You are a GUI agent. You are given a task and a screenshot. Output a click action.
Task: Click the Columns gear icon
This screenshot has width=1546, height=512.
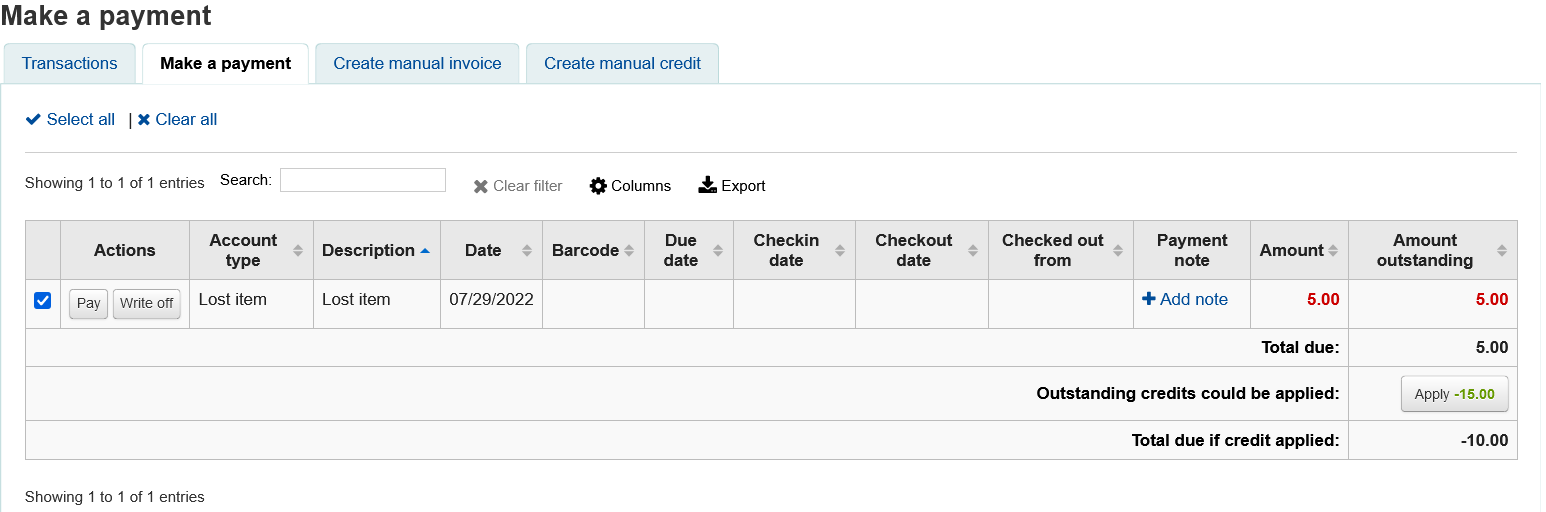coord(598,186)
